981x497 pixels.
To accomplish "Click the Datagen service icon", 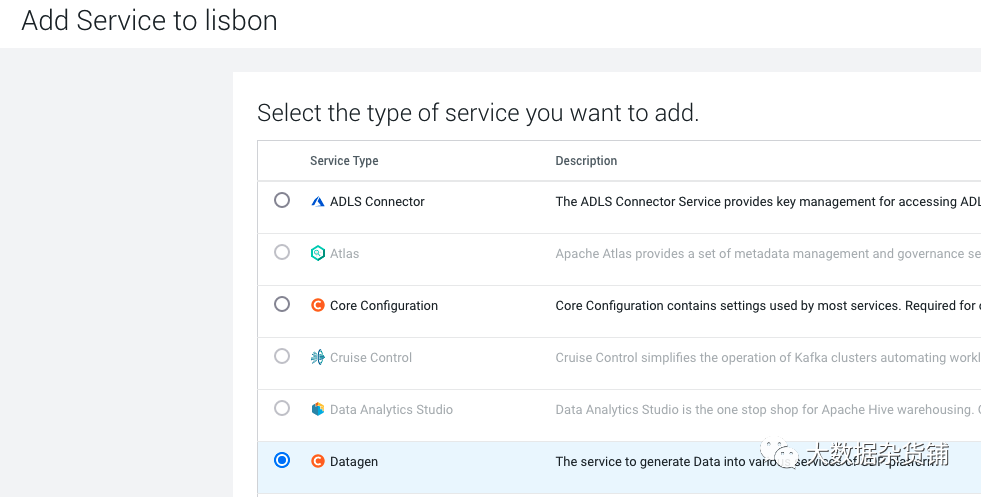I will (318, 461).
